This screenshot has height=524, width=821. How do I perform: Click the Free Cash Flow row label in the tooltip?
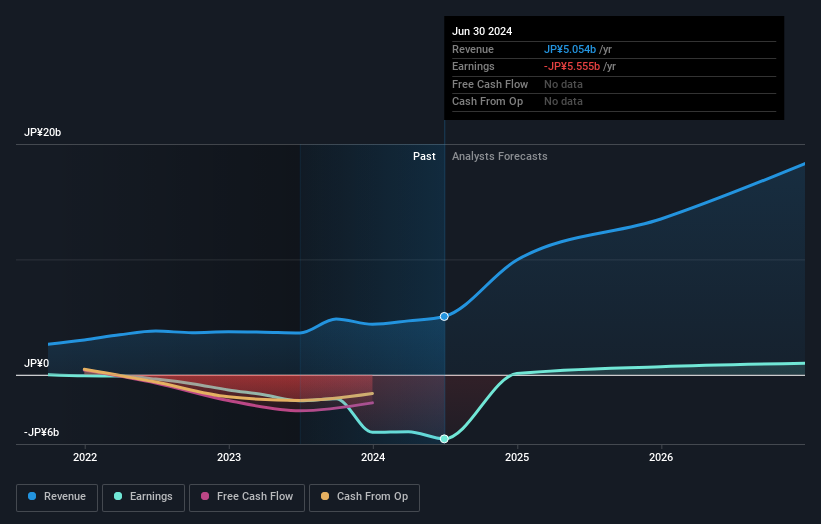point(490,84)
